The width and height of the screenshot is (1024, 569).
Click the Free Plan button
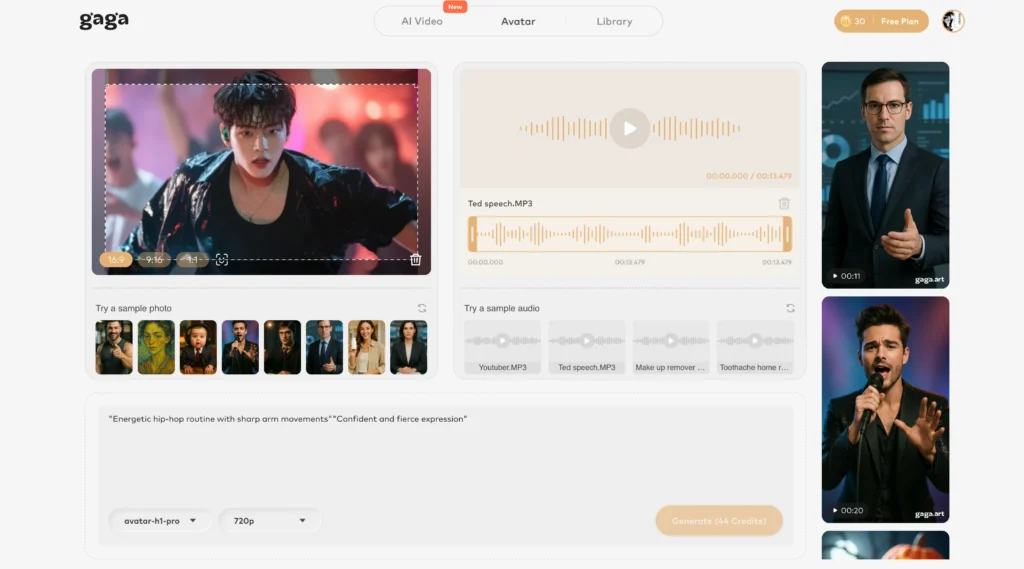(x=899, y=21)
